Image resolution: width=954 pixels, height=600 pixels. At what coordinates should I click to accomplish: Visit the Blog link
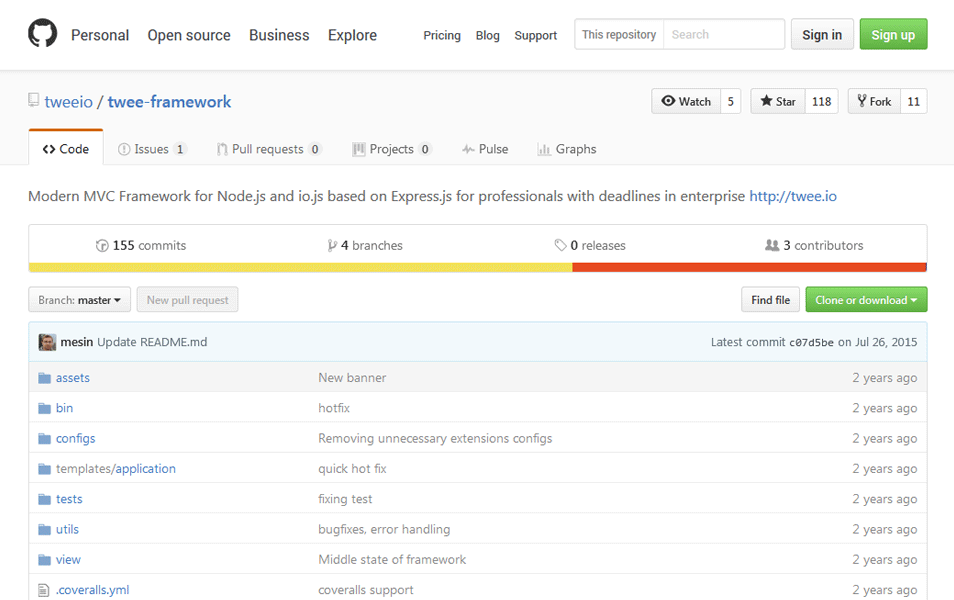(488, 35)
